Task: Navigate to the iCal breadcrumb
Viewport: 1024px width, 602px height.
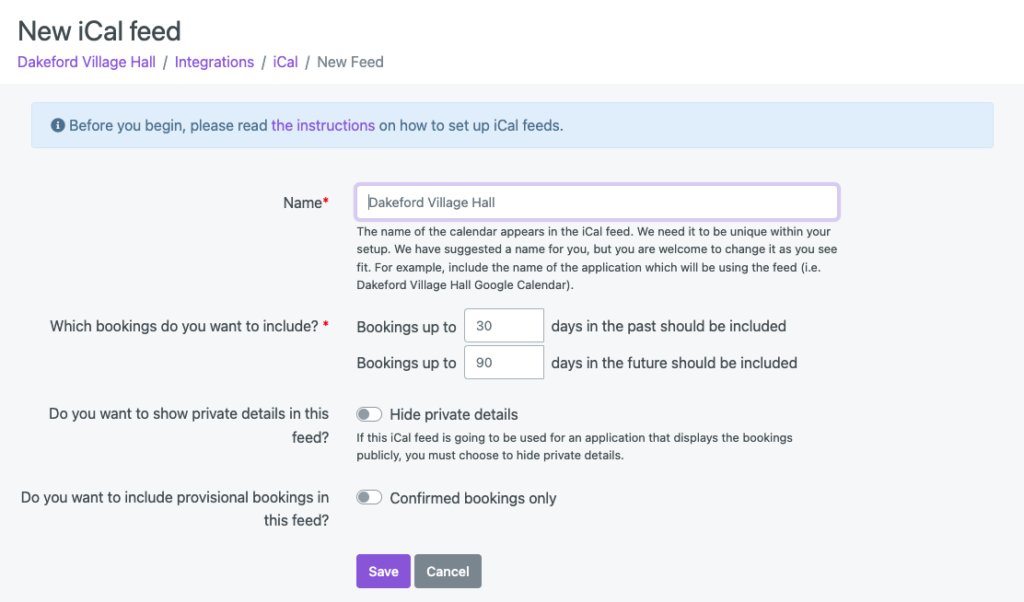Action: coord(285,62)
